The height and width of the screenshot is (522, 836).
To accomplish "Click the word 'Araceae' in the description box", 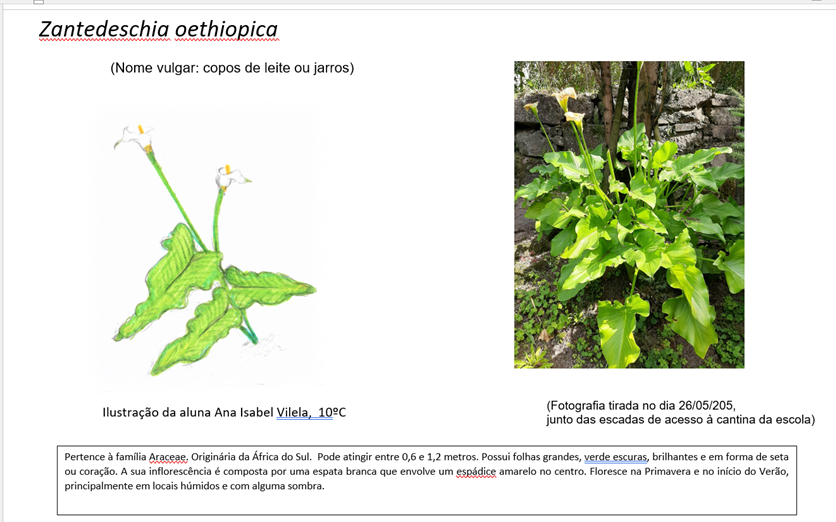I will [x=168, y=457].
